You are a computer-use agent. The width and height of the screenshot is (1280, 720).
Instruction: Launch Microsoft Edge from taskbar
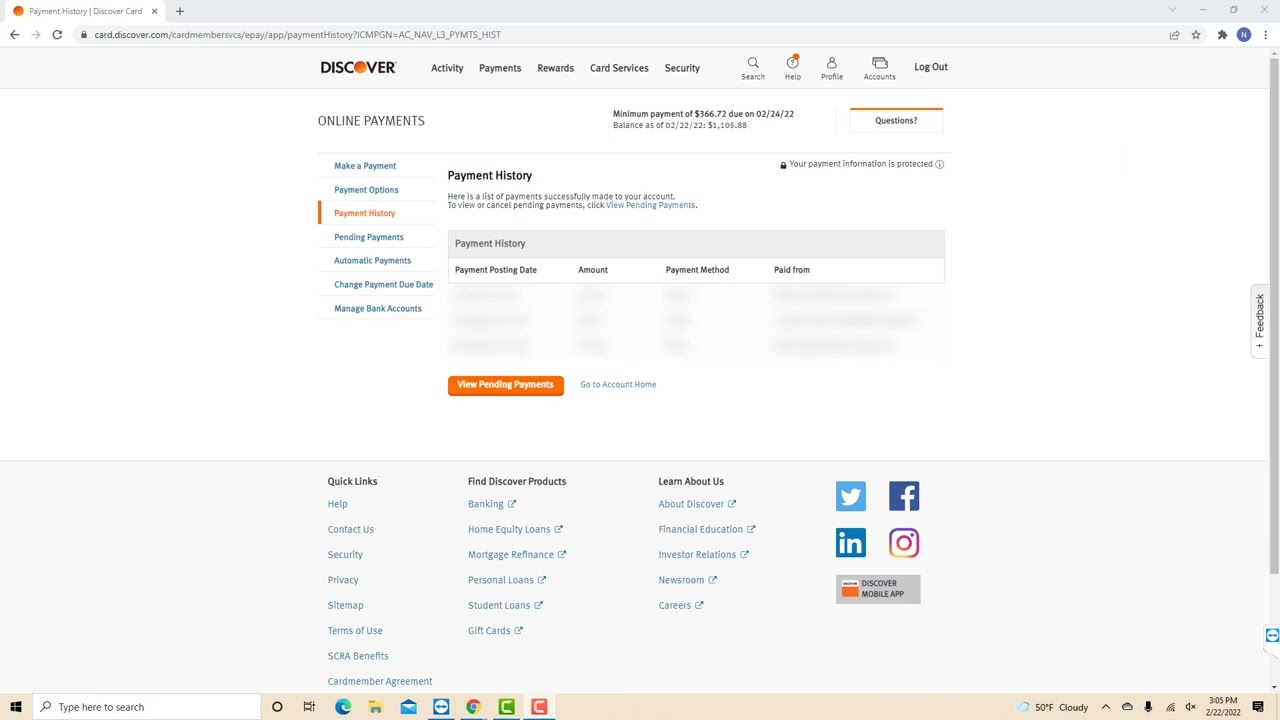click(343, 707)
